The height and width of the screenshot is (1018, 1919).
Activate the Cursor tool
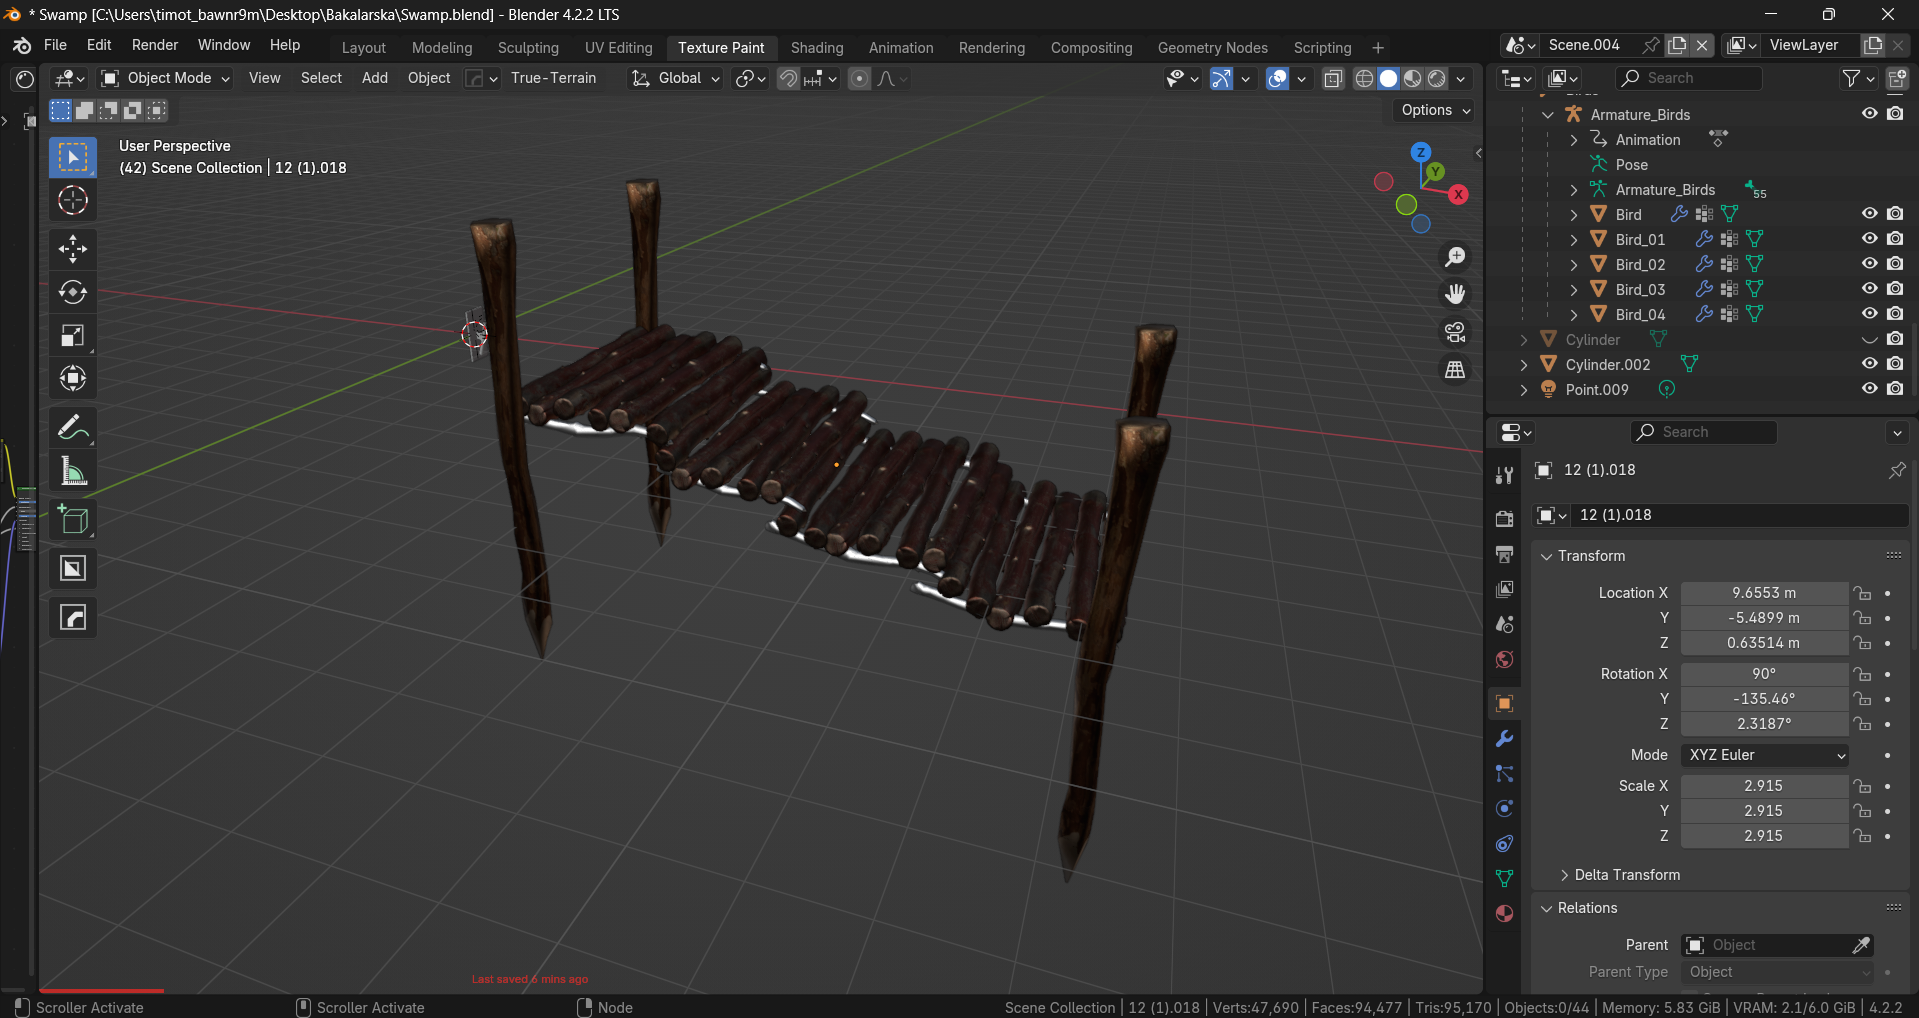click(x=73, y=200)
